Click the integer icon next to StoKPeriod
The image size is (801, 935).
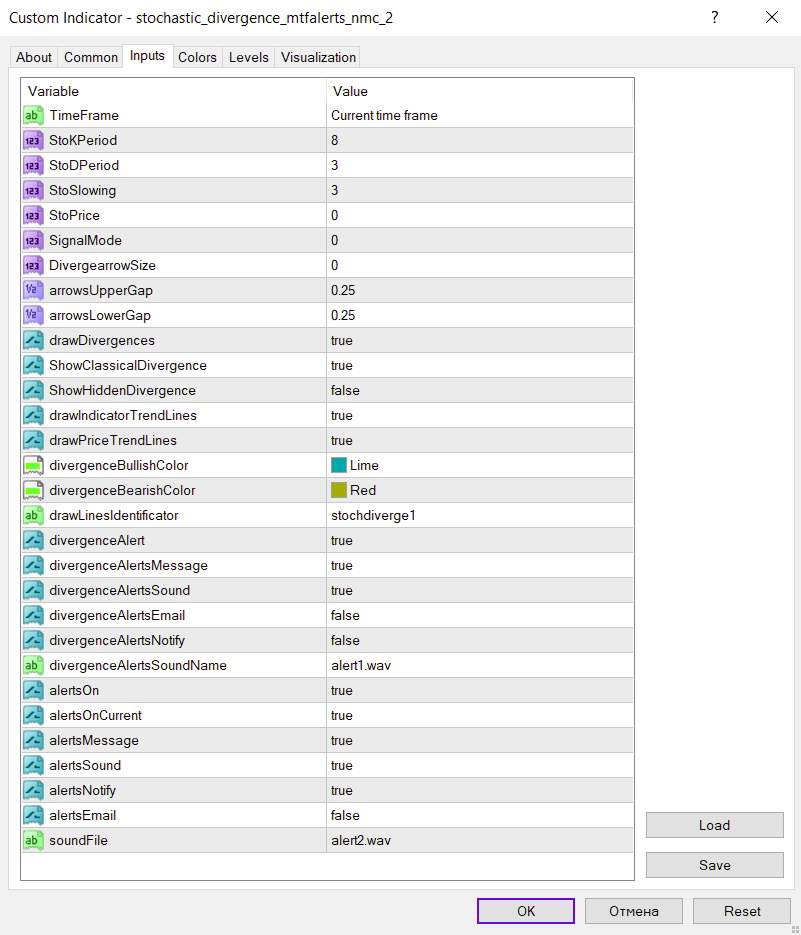[33, 140]
